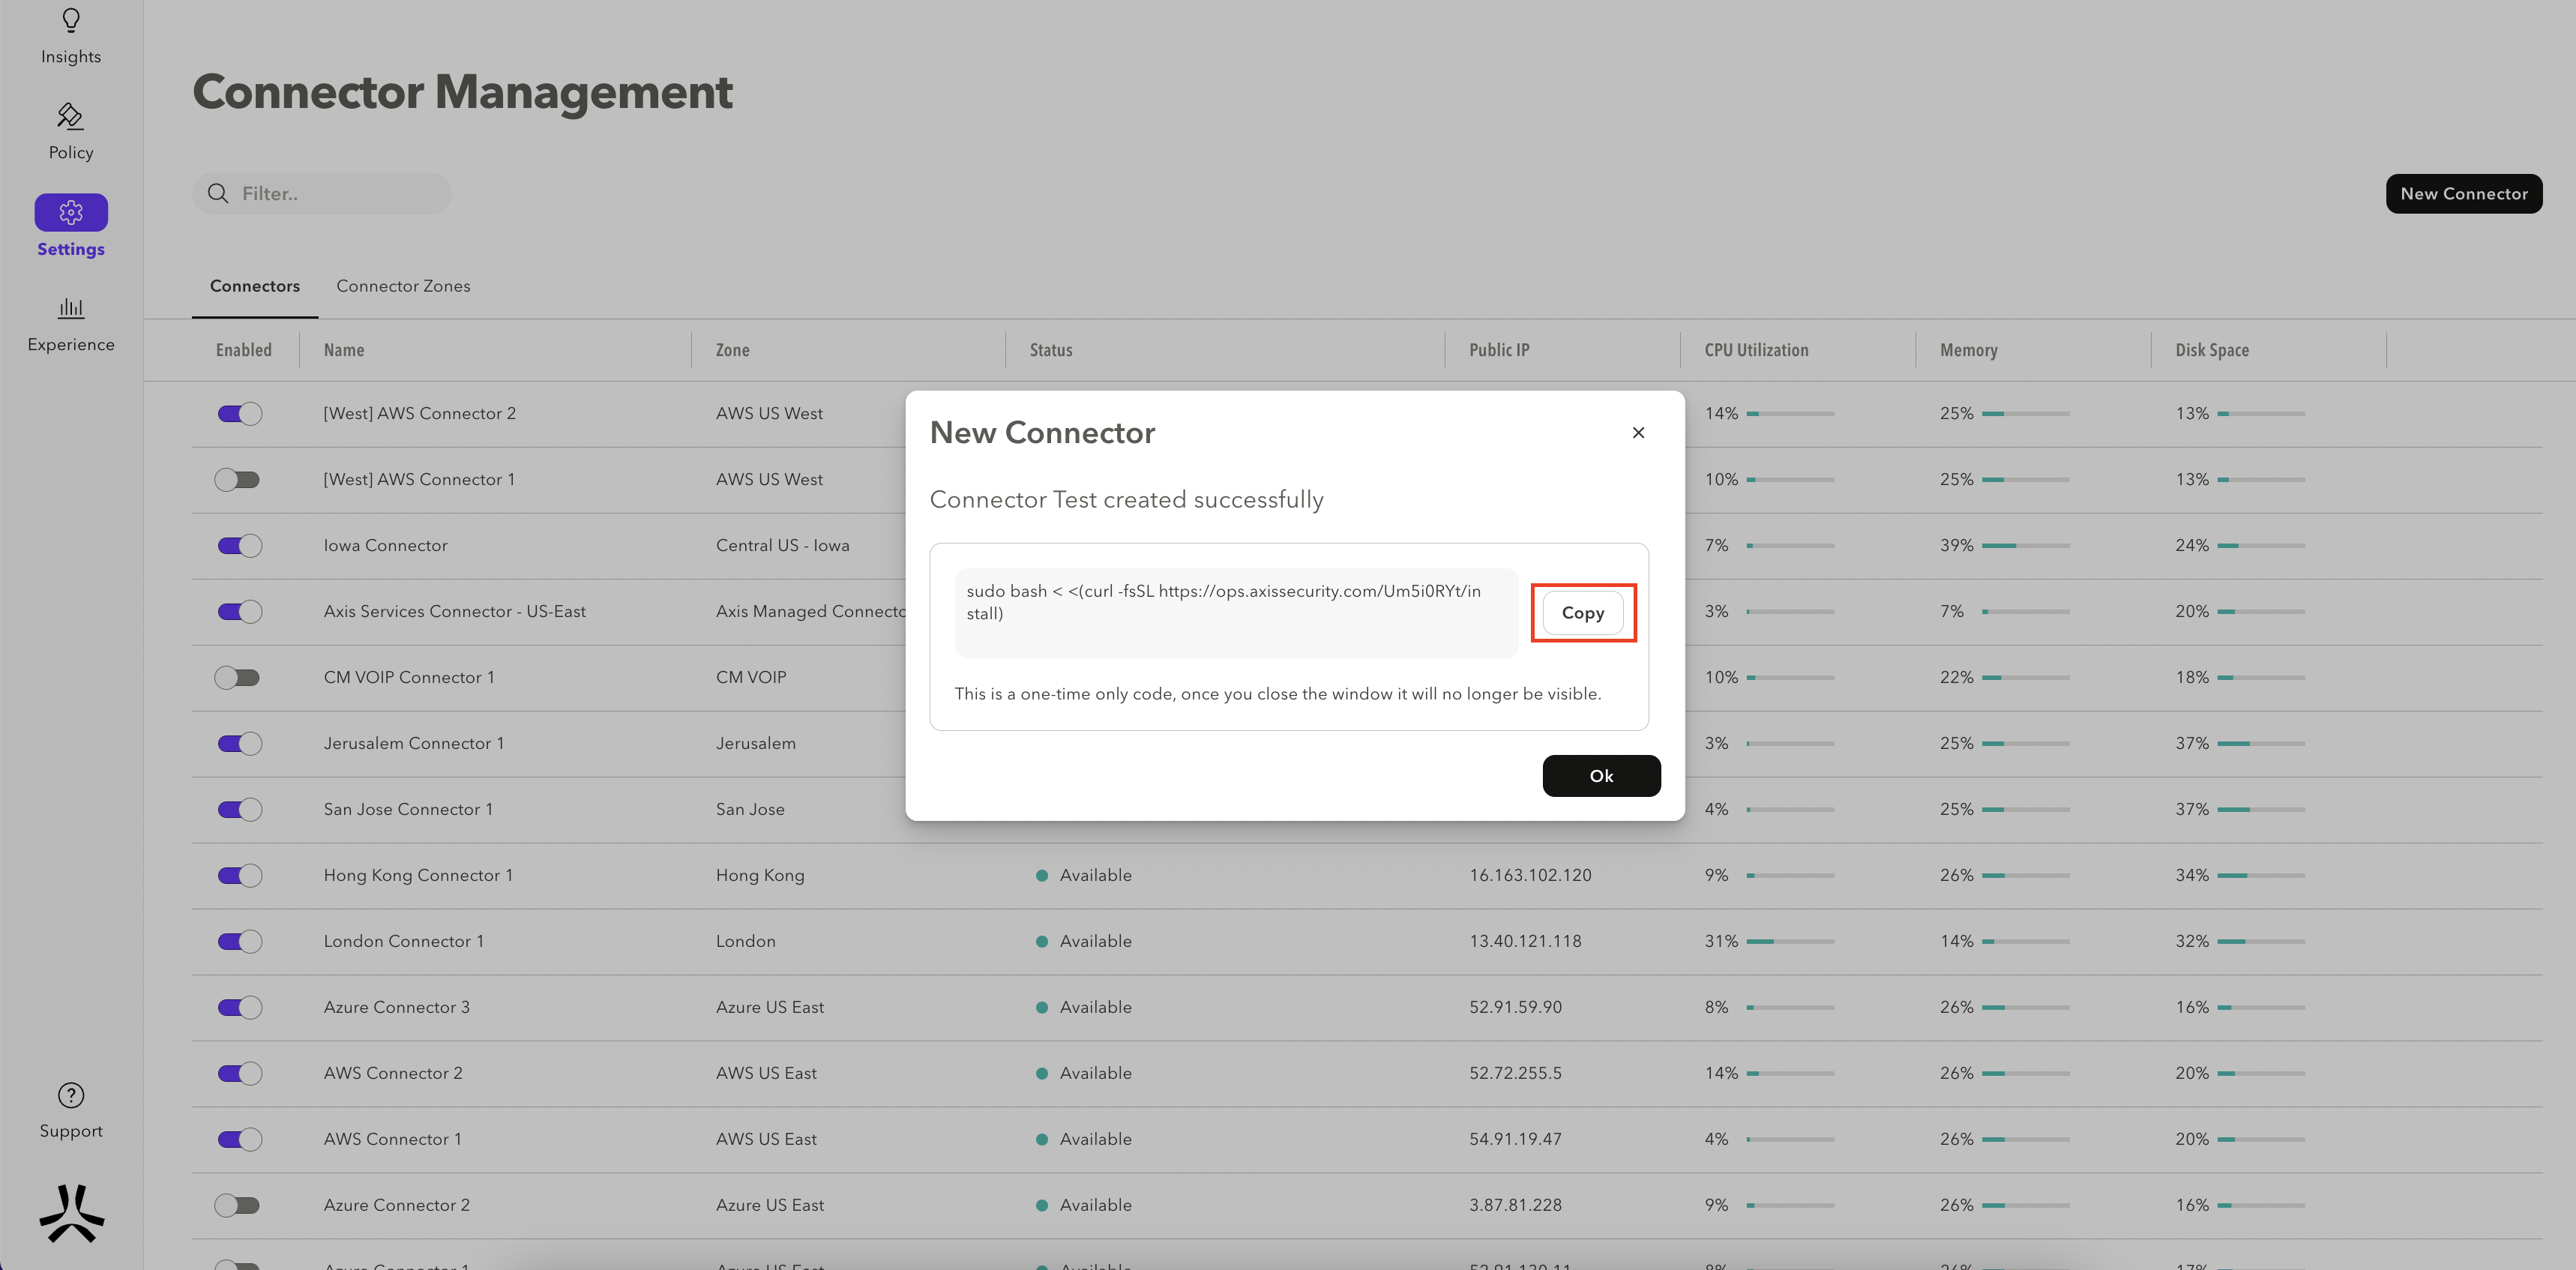Enable the CM VOIP Connector 1 toggle
Image resolution: width=2576 pixels, height=1270 pixels.
[238, 678]
